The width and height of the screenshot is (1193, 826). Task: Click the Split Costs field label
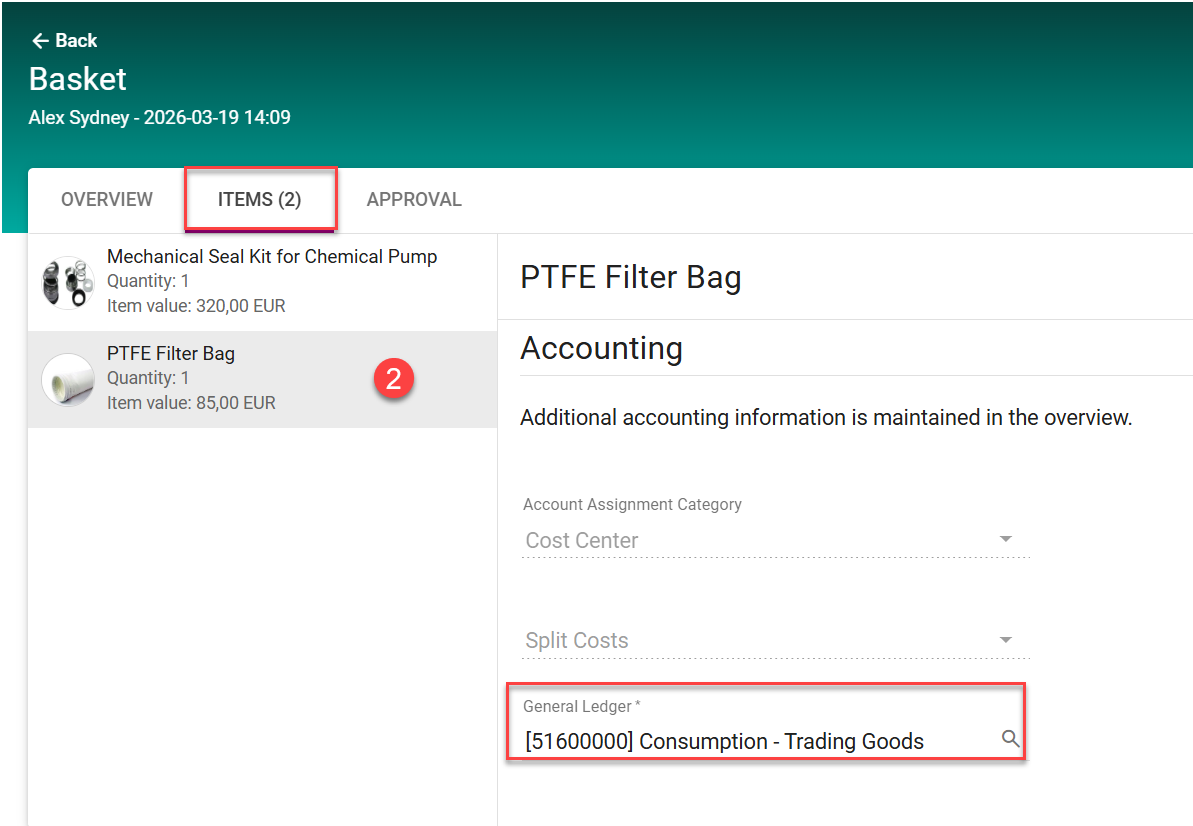click(x=577, y=640)
